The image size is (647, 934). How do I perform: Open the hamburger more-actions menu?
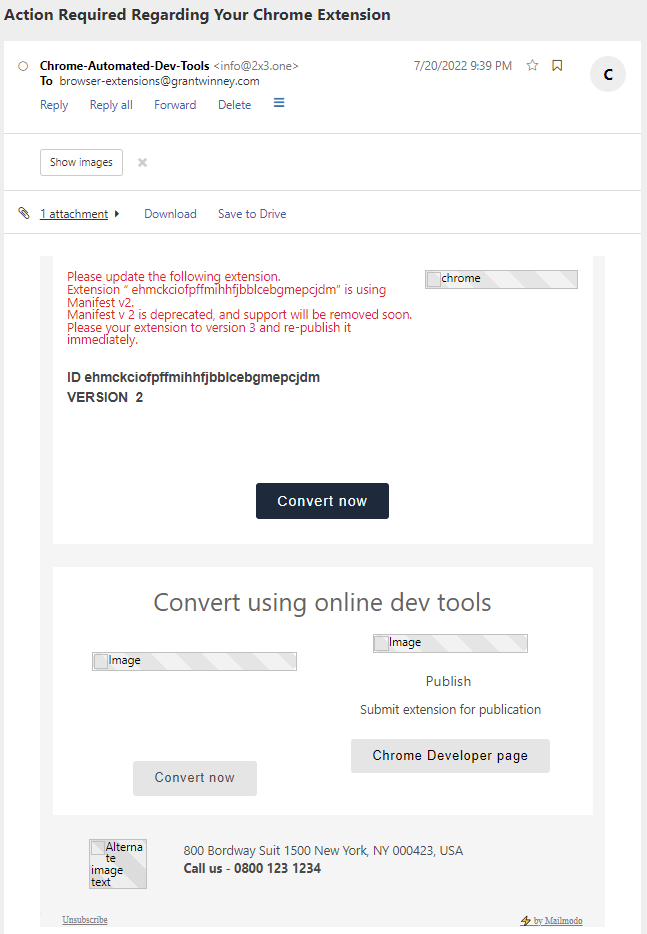pyautogui.click(x=279, y=103)
